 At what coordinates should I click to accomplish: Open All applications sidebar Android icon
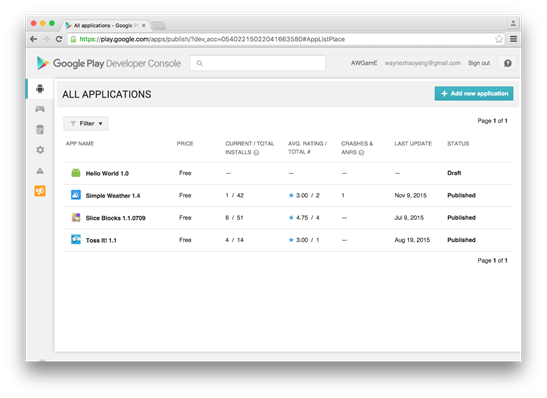(x=40, y=89)
